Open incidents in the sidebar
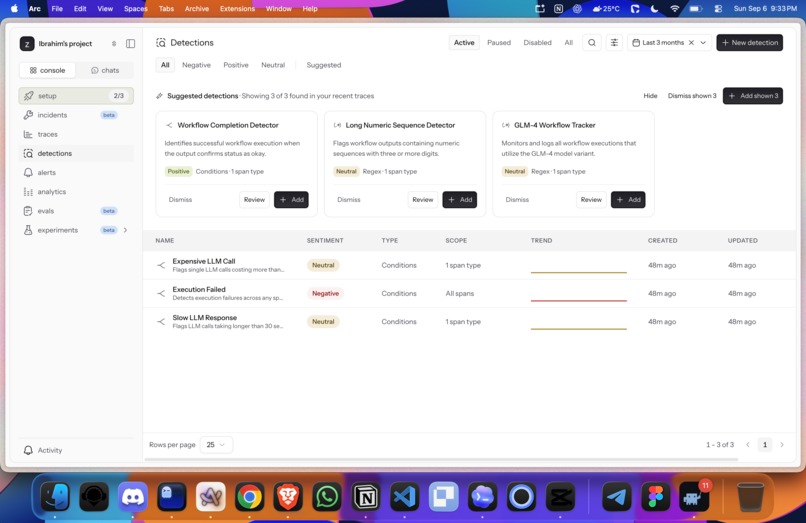Viewport: 806px width, 523px height. click(76, 115)
